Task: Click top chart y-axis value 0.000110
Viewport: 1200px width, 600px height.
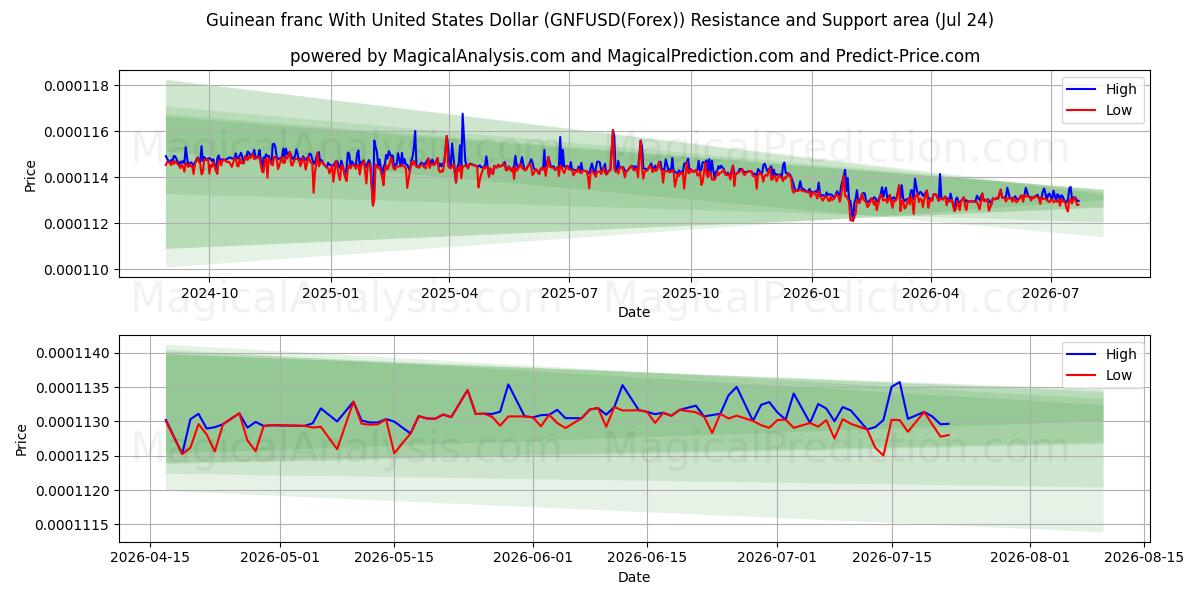Action: (x=78, y=270)
